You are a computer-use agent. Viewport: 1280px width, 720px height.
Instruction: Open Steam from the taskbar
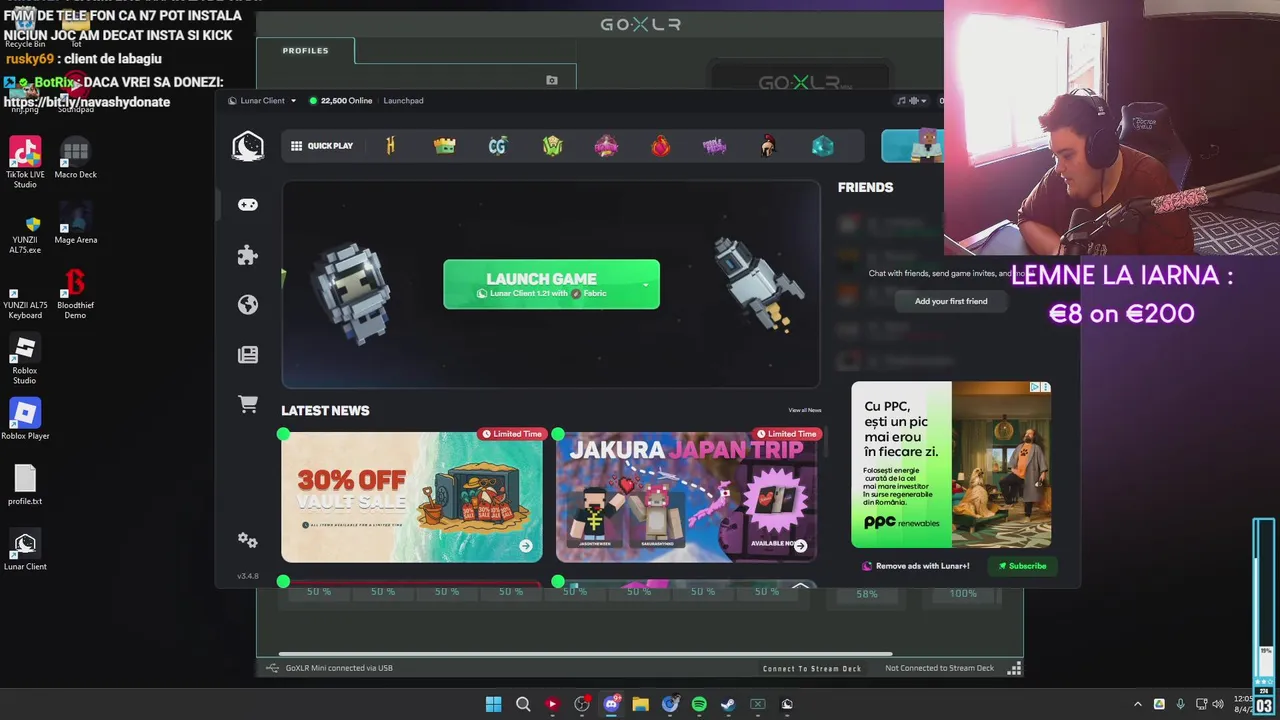728,704
